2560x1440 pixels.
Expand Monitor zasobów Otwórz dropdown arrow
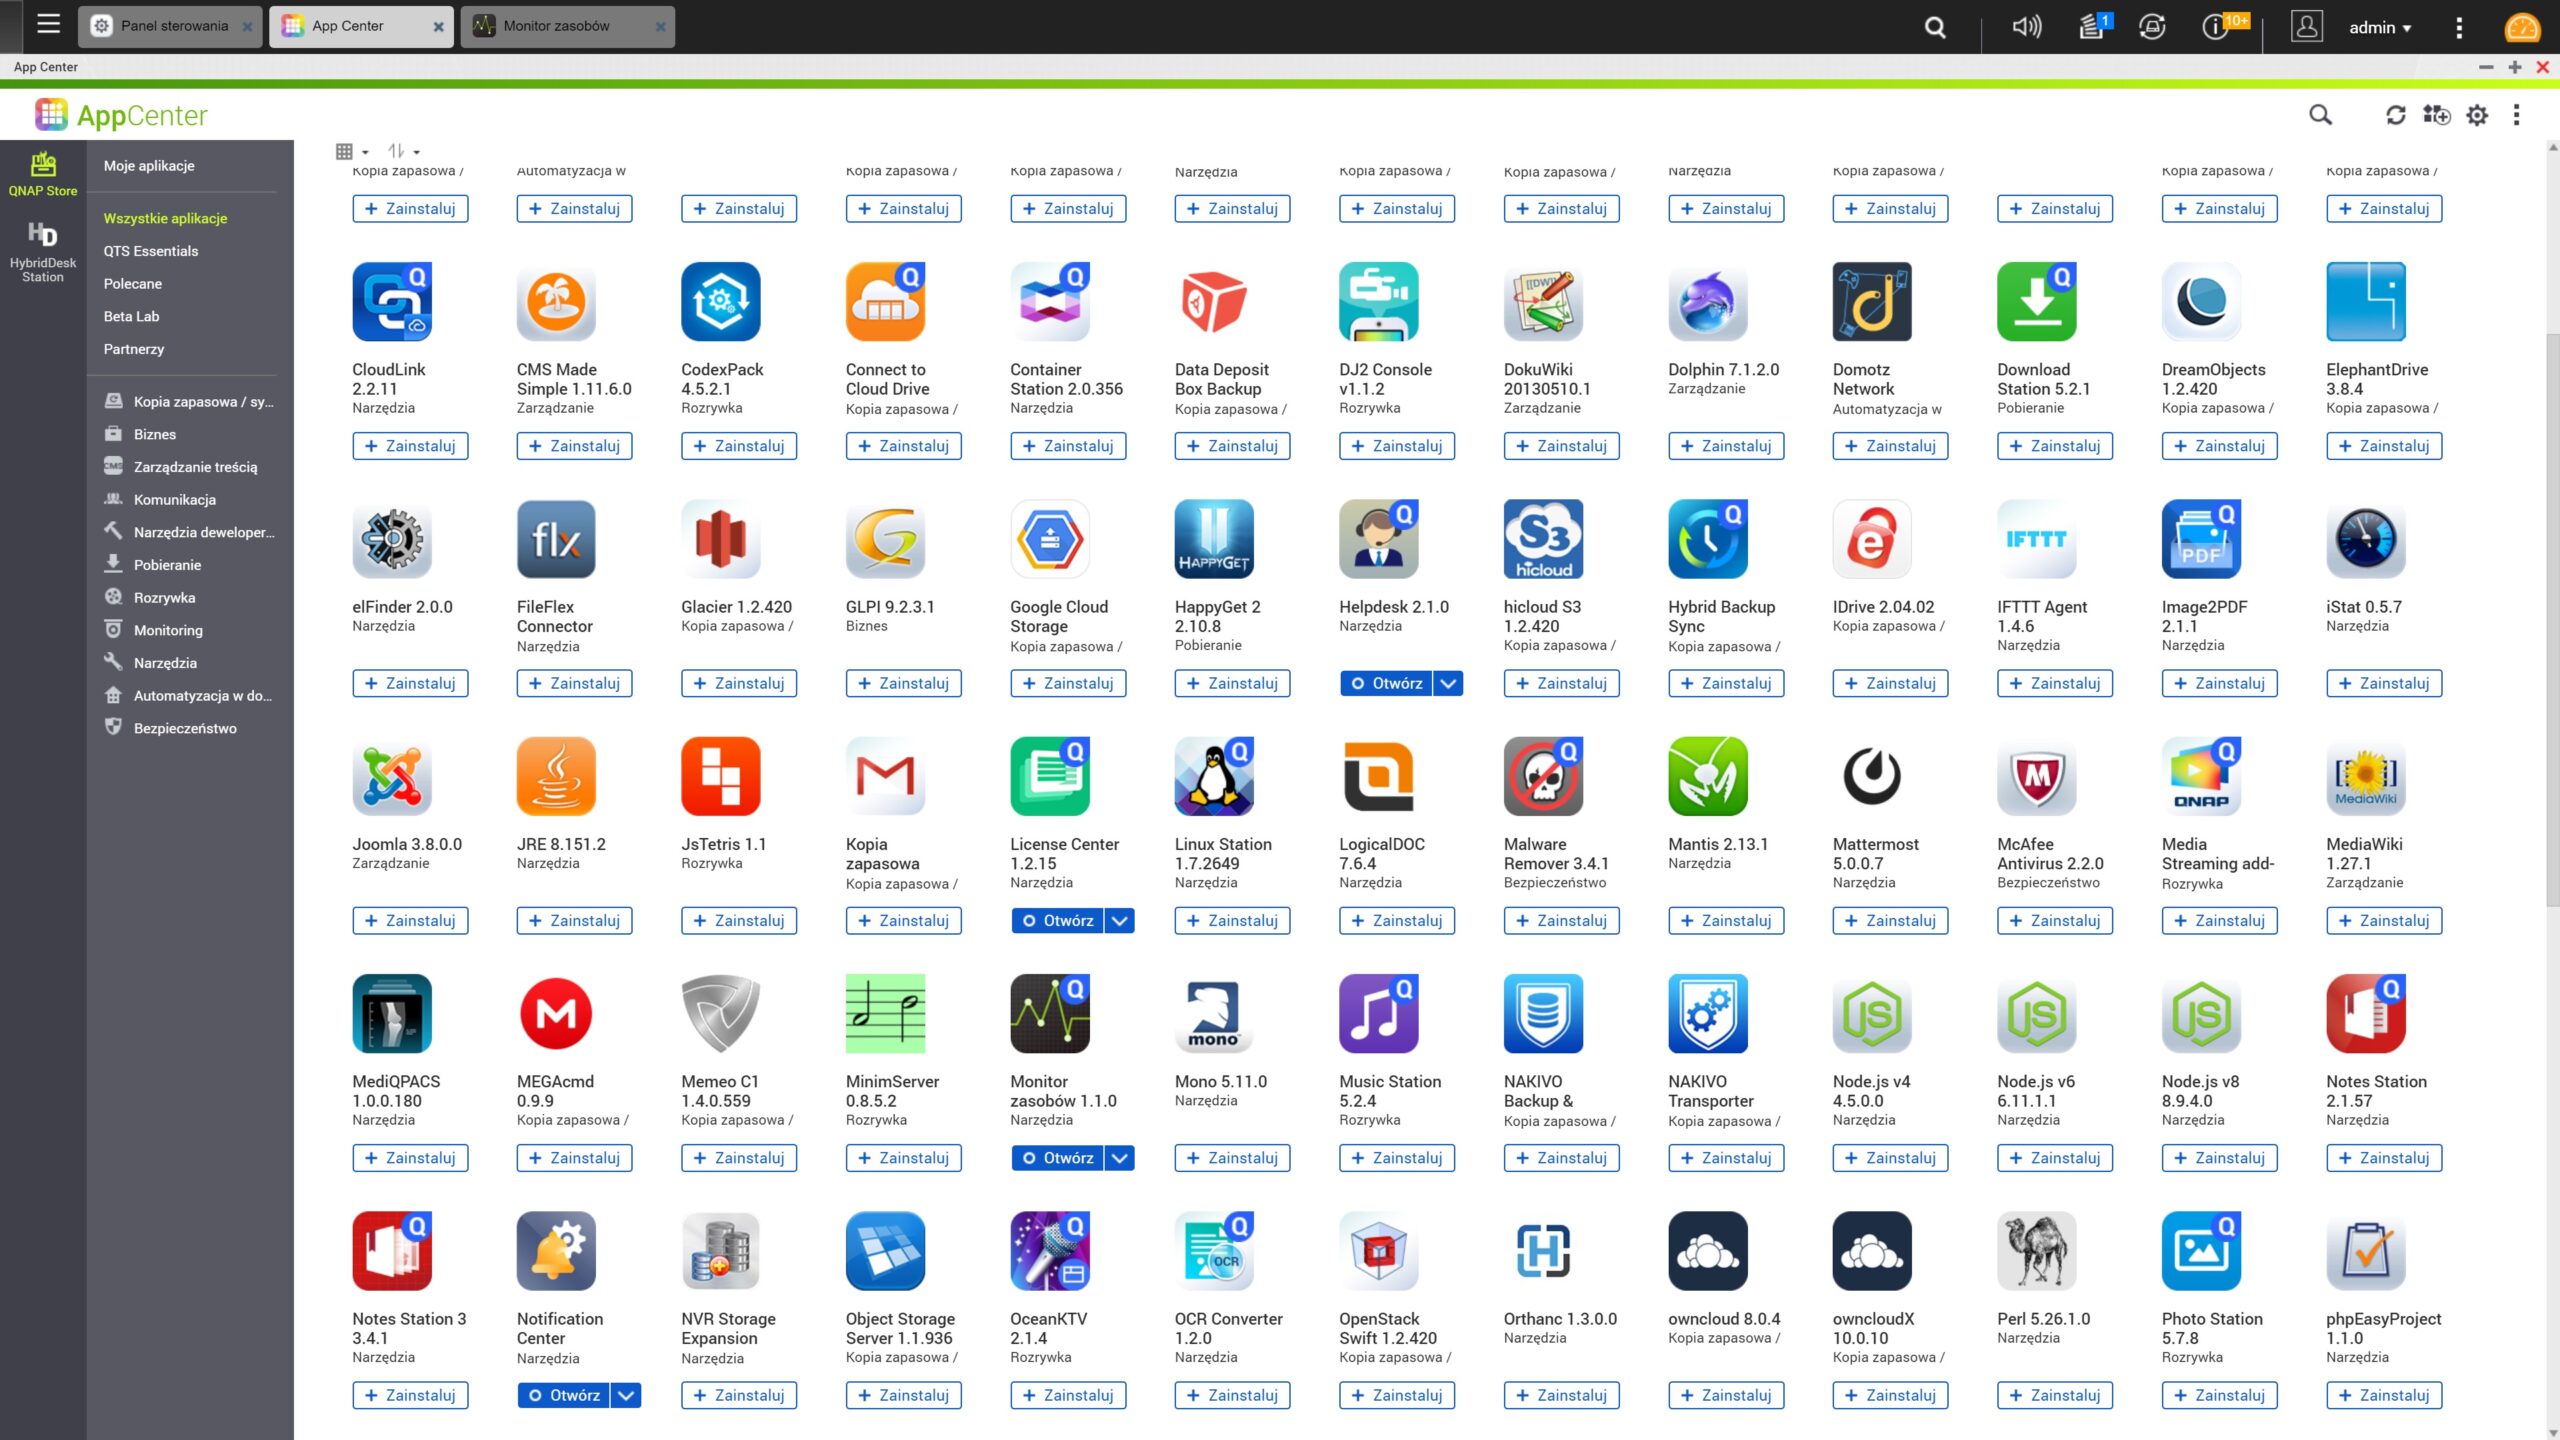1120,1158
